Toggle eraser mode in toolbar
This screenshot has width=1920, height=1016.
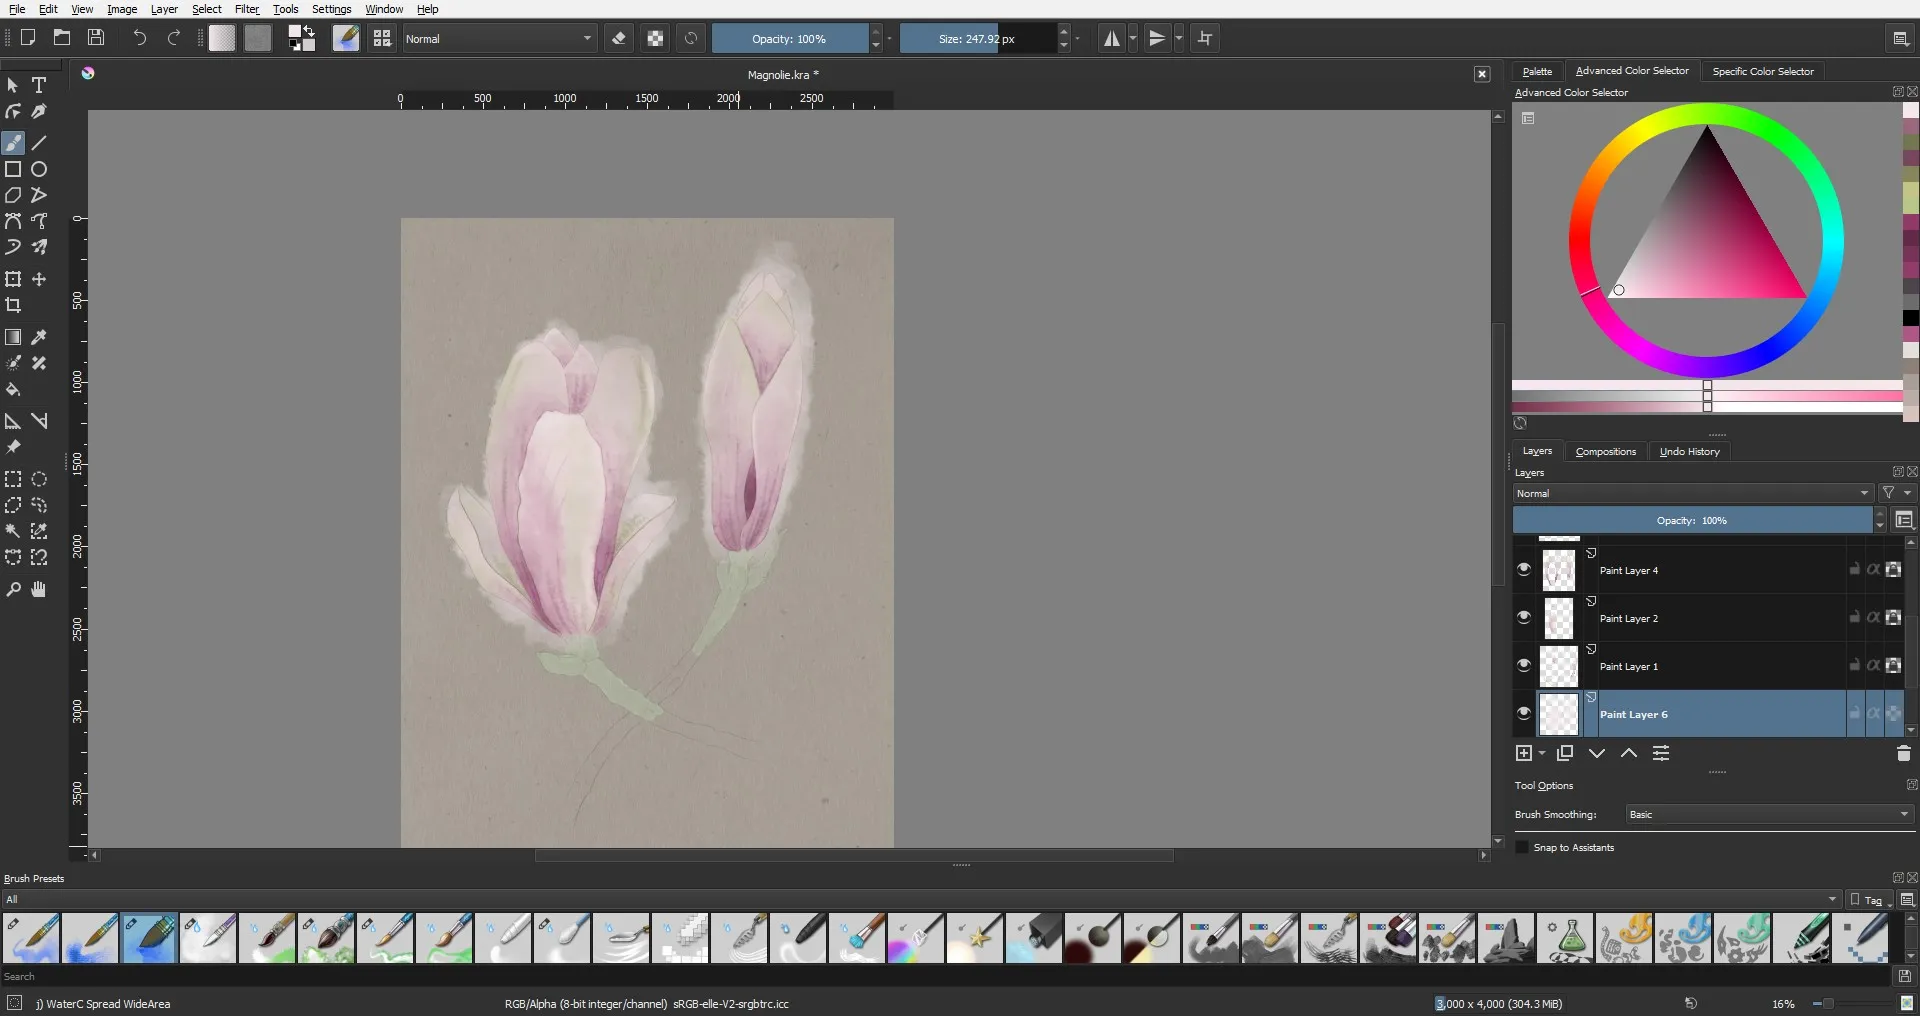[x=619, y=39]
